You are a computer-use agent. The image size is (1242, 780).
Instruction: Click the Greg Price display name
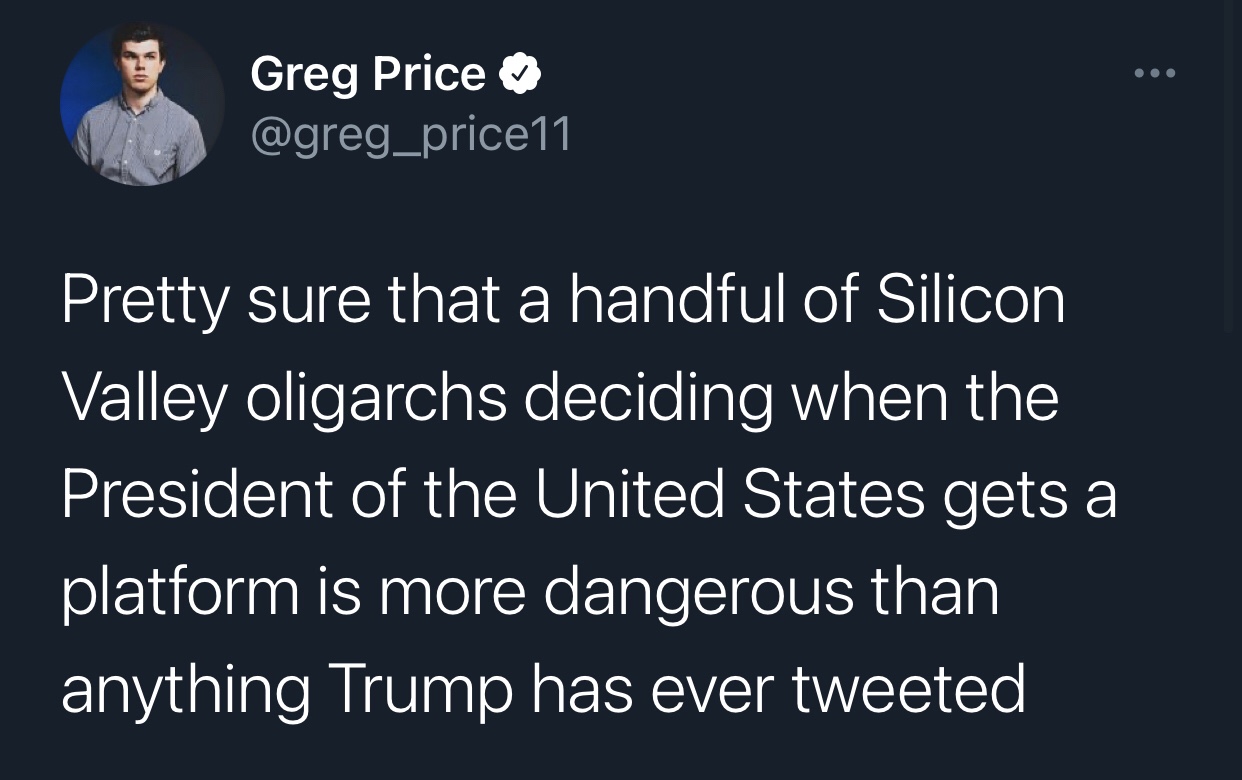[368, 74]
